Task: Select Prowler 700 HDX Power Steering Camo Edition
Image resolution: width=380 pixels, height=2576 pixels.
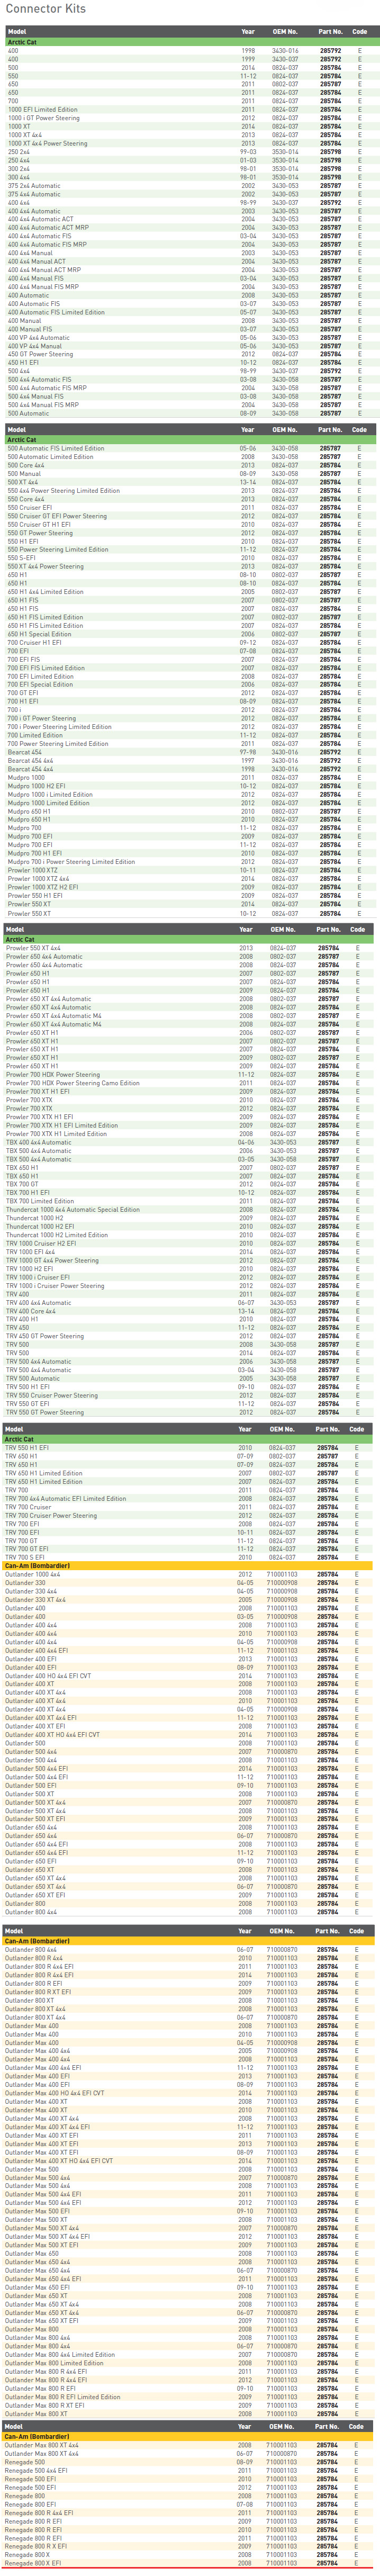Action: [x=73, y=1083]
